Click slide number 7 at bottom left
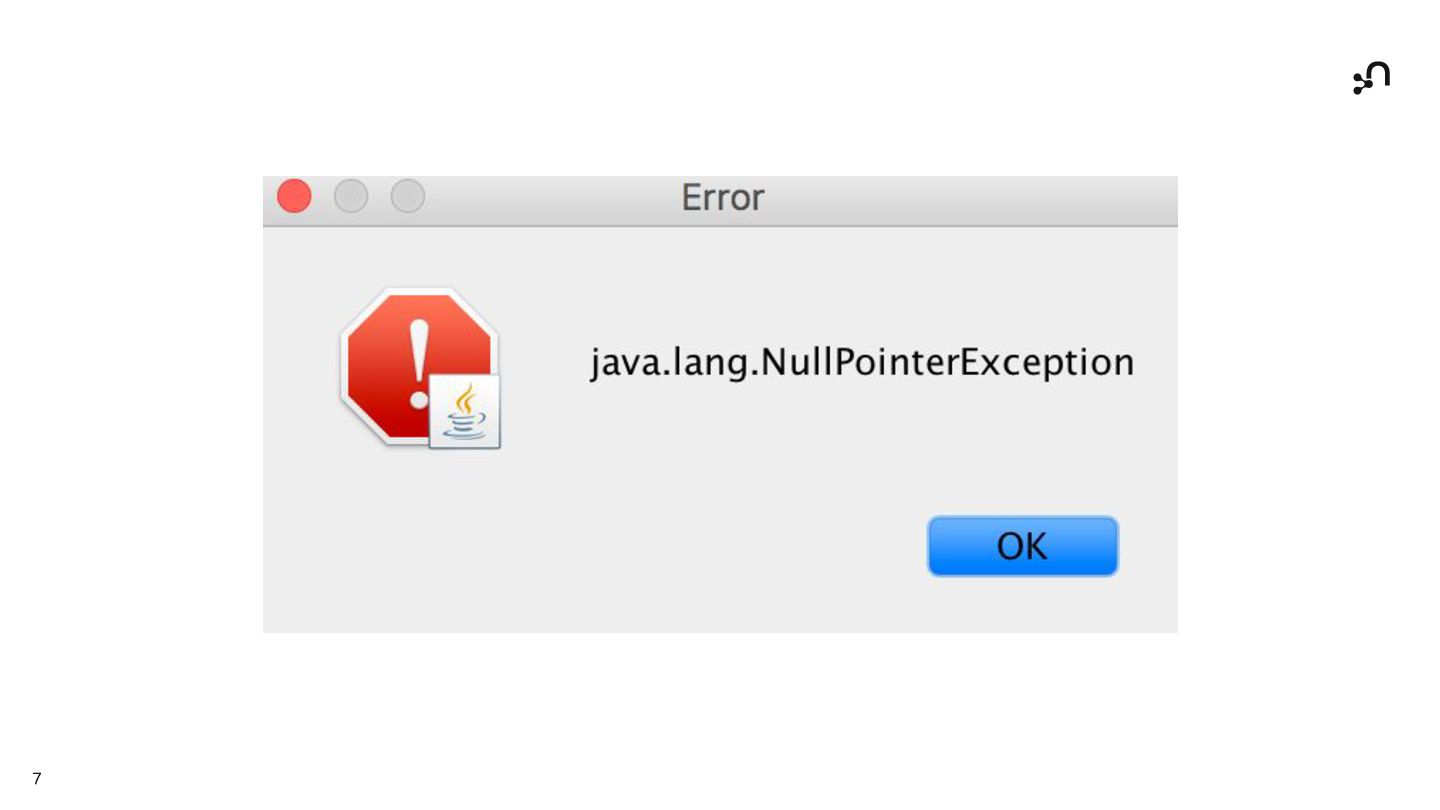The width and height of the screenshot is (1440, 810). (37, 779)
